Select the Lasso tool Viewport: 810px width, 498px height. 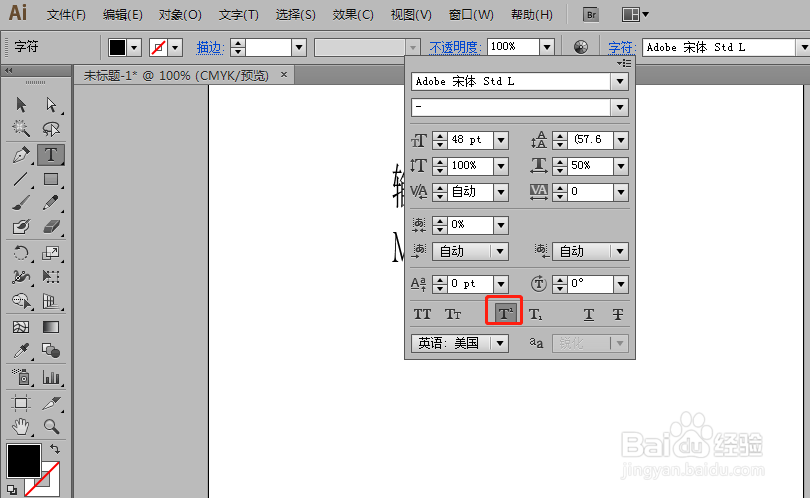tap(51, 128)
